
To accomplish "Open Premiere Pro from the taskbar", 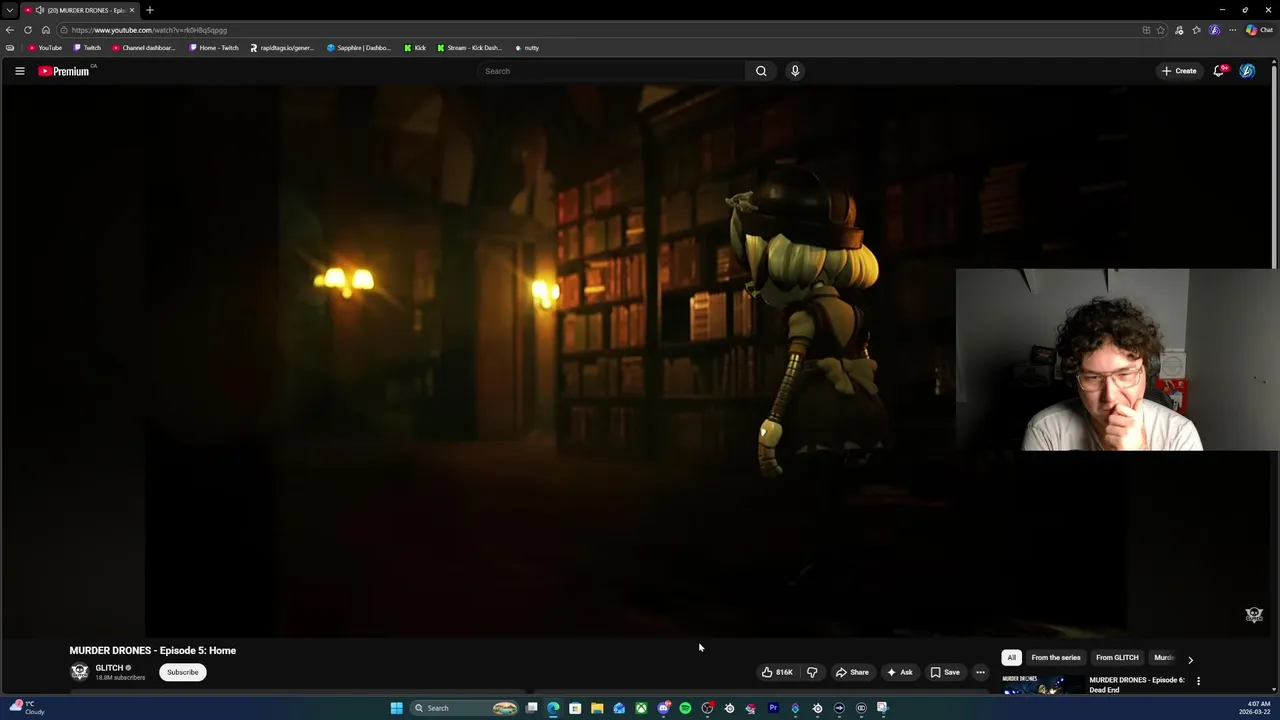I will tap(773, 708).
